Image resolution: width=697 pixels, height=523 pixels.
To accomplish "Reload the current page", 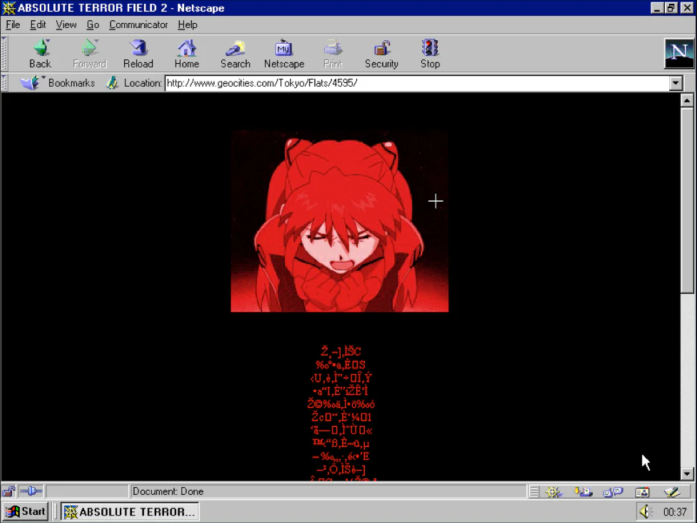I will pos(138,53).
